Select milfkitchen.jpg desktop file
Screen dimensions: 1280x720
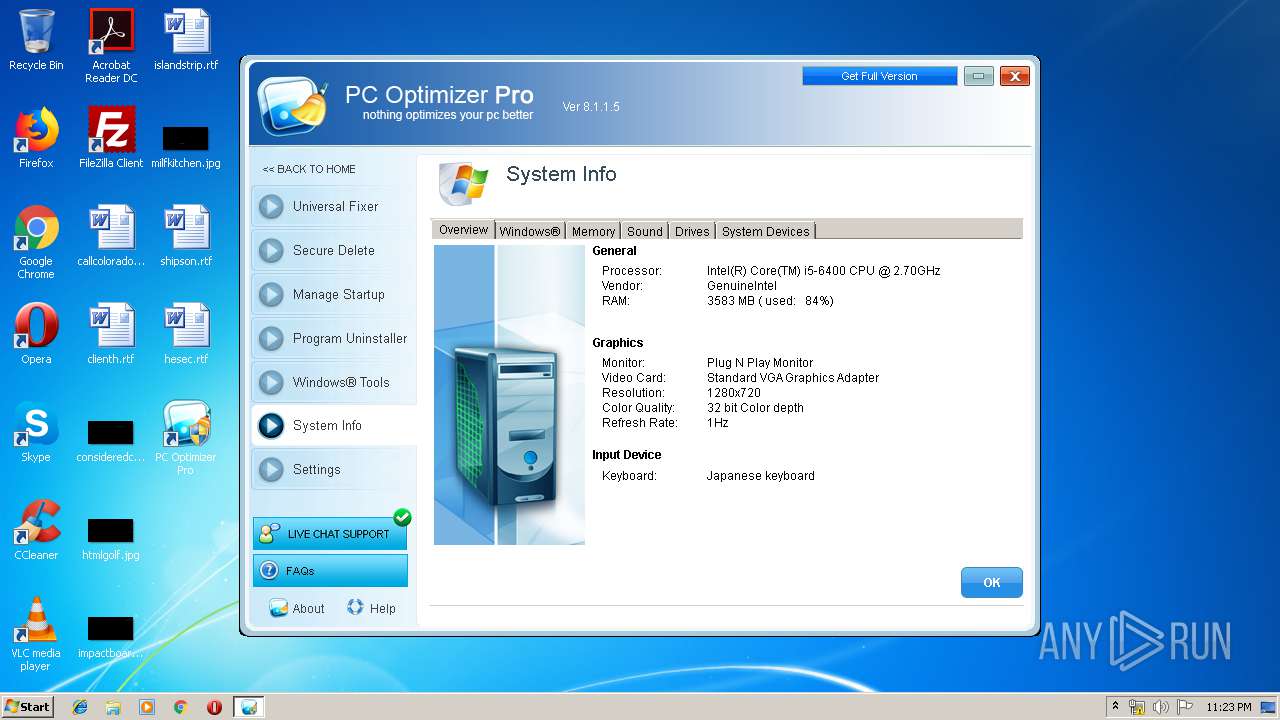tap(186, 145)
